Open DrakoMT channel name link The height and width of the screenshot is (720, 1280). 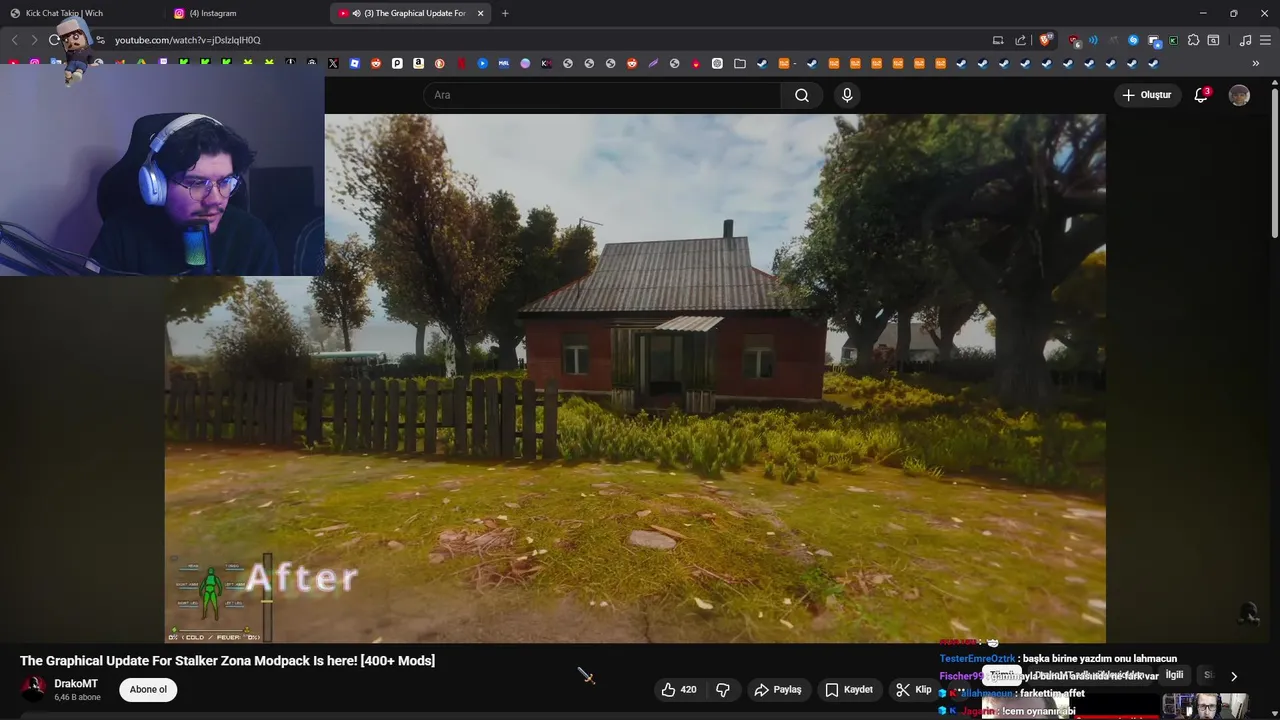(x=76, y=684)
